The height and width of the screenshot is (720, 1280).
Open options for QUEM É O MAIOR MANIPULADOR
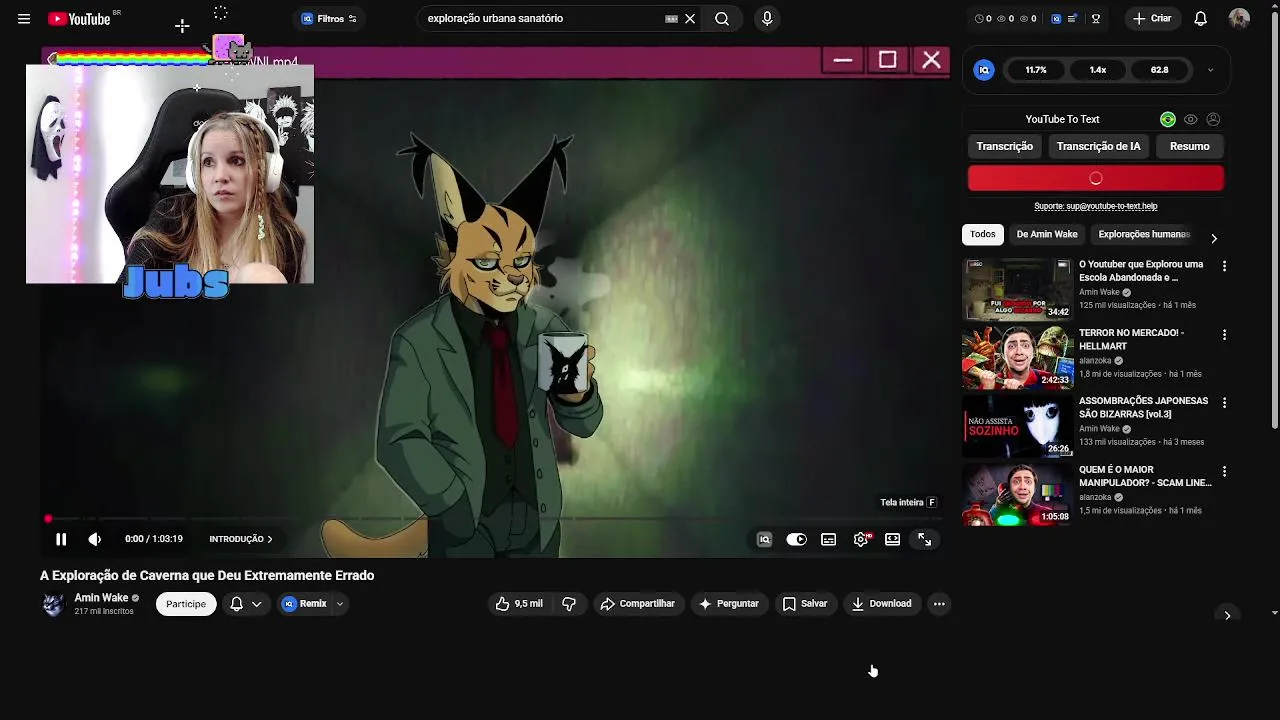tap(1224, 471)
